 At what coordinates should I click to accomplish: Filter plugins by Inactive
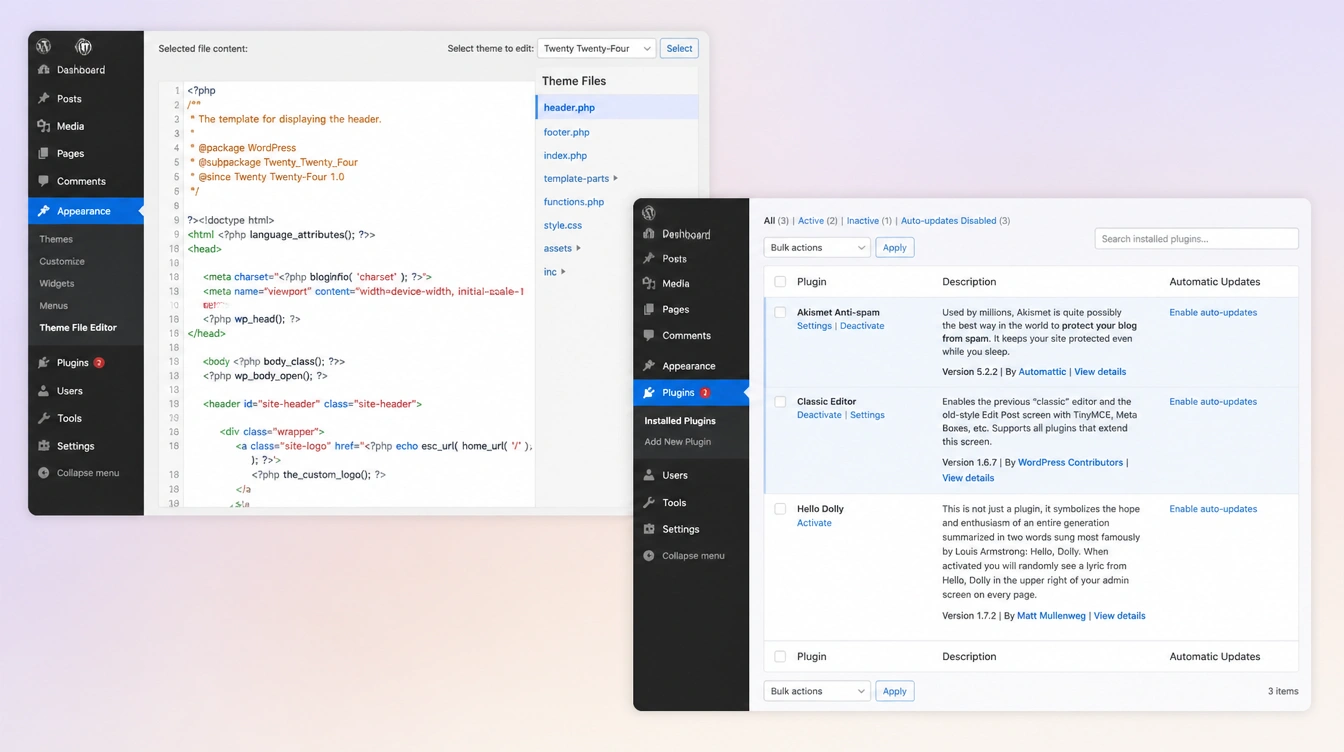tap(863, 221)
